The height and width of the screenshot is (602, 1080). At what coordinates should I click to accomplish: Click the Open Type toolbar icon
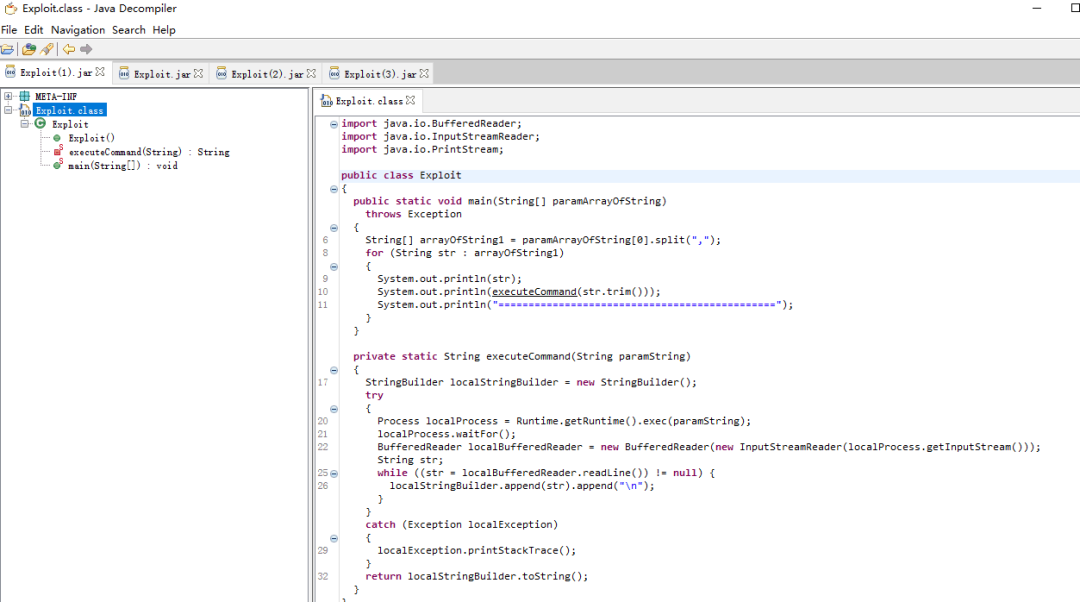coord(29,49)
